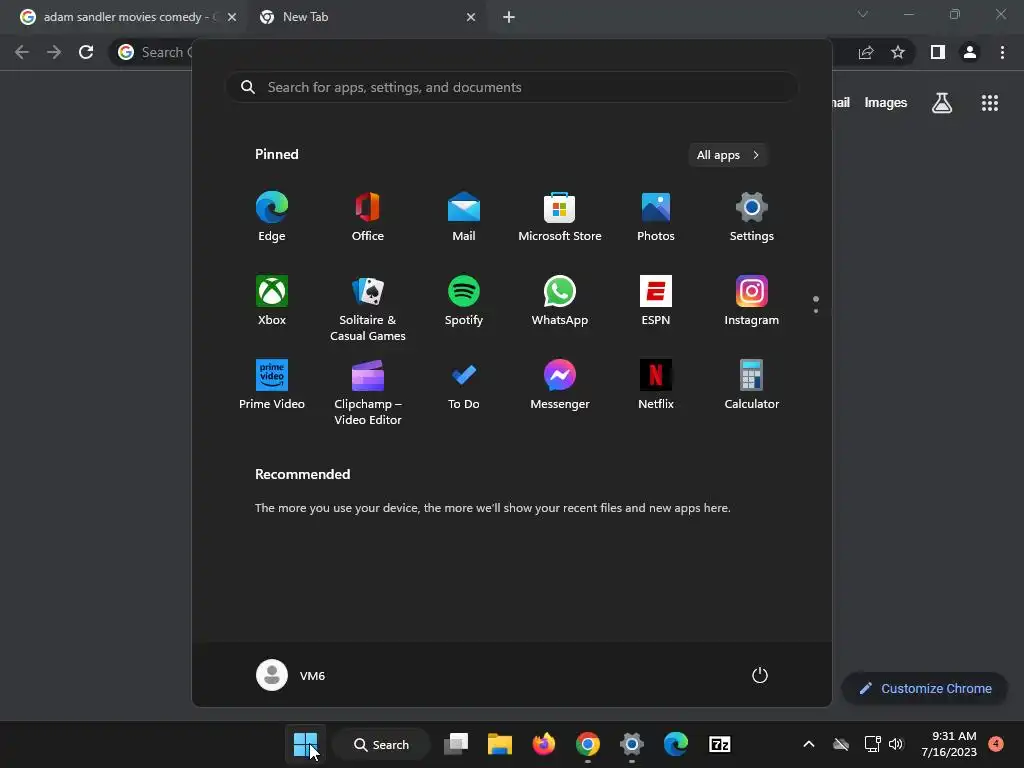1024x768 pixels.
Task: Open Search Labs flask icon
Action: (x=942, y=103)
